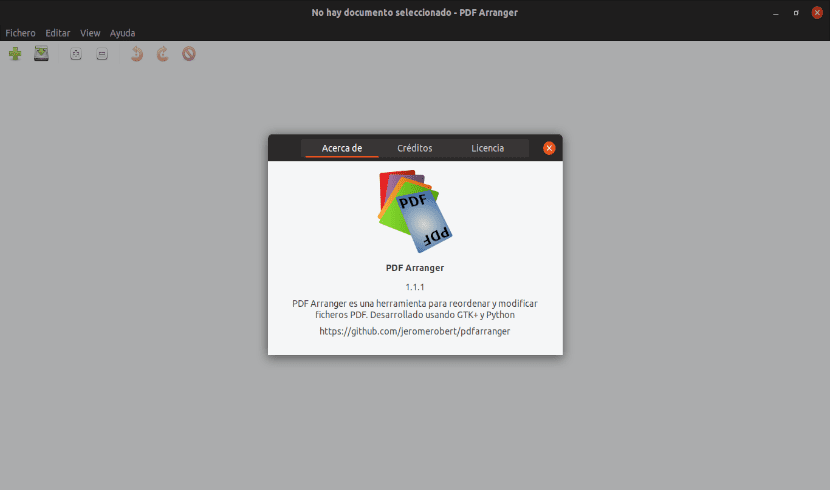830x490 pixels.
Task: Switch to the Licencia tab
Action: 488,148
